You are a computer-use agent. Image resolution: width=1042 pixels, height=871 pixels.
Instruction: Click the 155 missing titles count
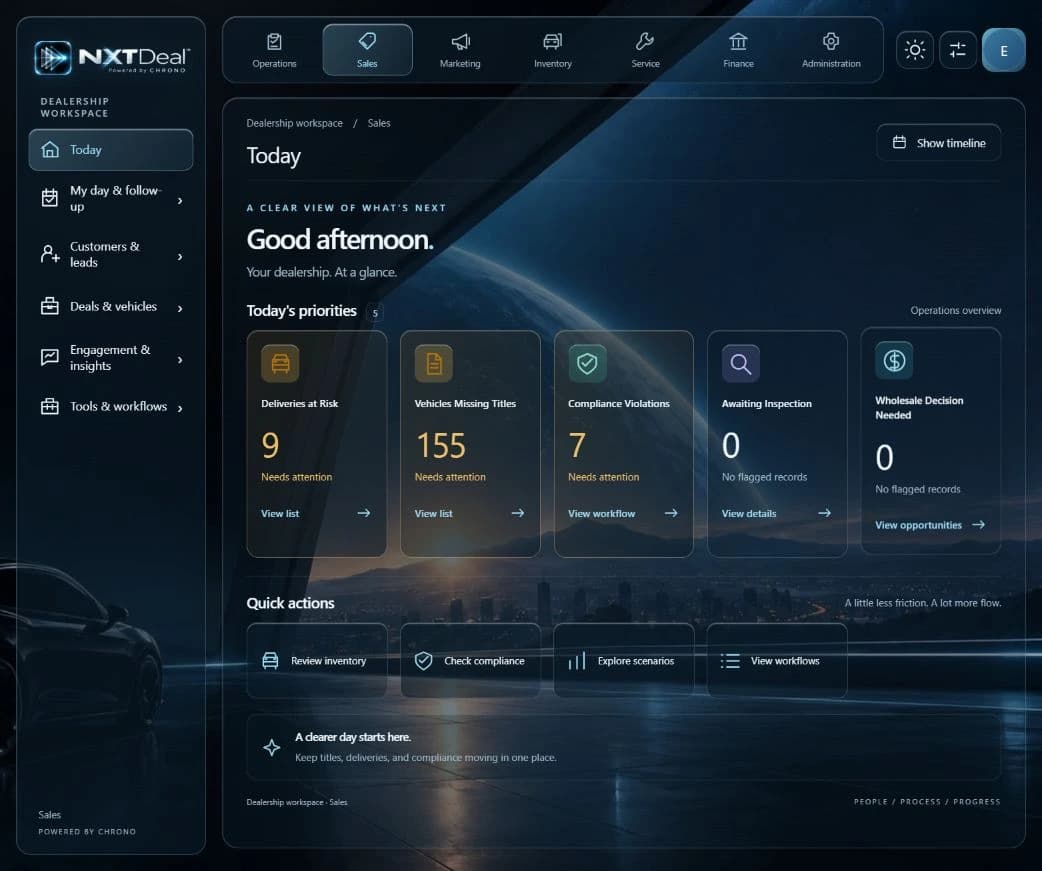coord(441,445)
